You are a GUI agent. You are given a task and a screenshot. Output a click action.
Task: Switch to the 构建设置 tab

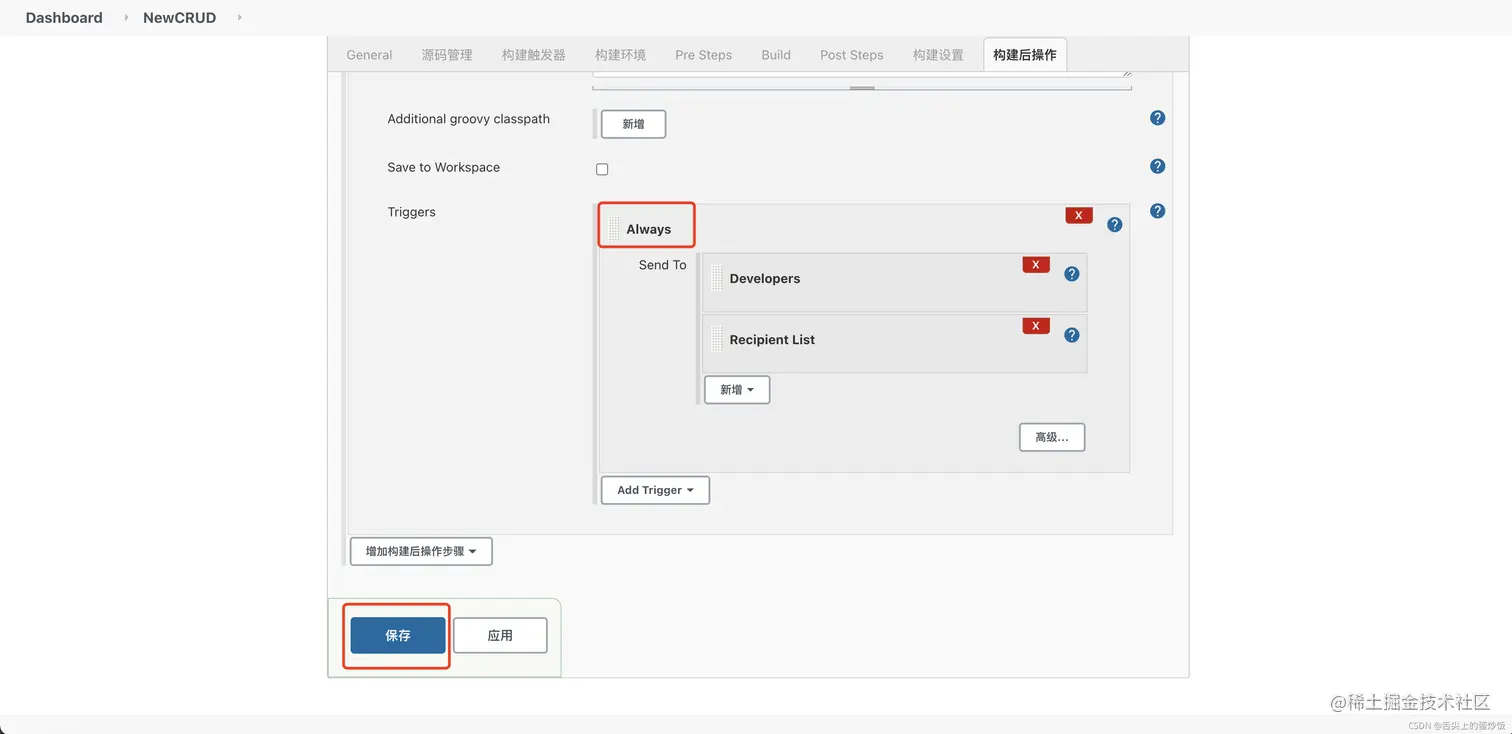coord(938,55)
